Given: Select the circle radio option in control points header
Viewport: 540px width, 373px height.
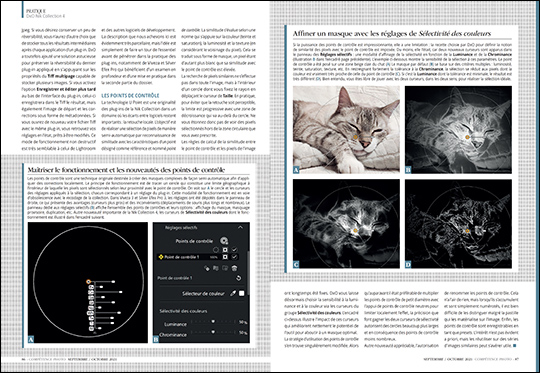Looking at the screenshot, I should 216,249.
